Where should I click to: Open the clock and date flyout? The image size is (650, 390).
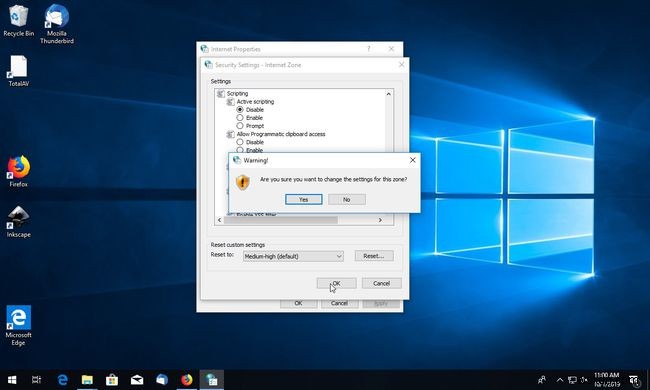[x=606, y=380]
